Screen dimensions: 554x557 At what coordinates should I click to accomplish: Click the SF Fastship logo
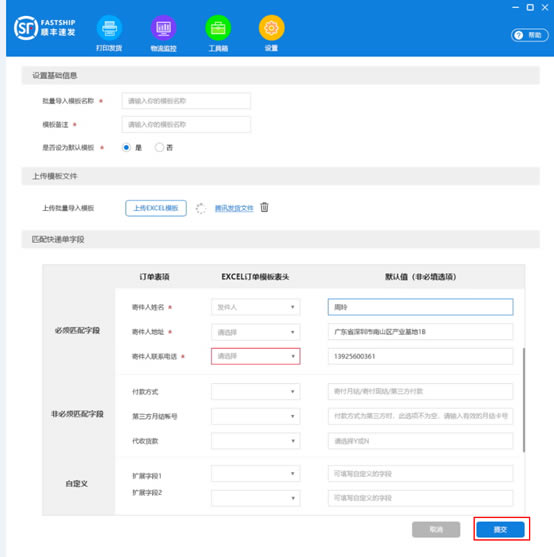(x=45, y=28)
